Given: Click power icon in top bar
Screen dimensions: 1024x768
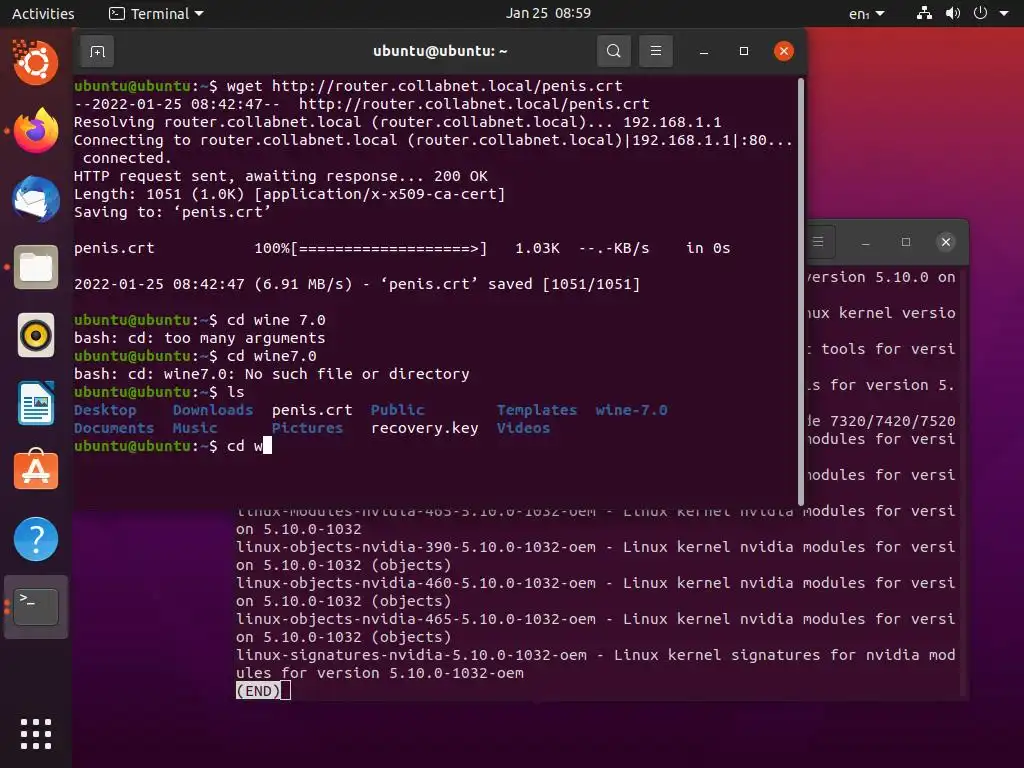Looking at the screenshot, I should (x=980, y=13).
